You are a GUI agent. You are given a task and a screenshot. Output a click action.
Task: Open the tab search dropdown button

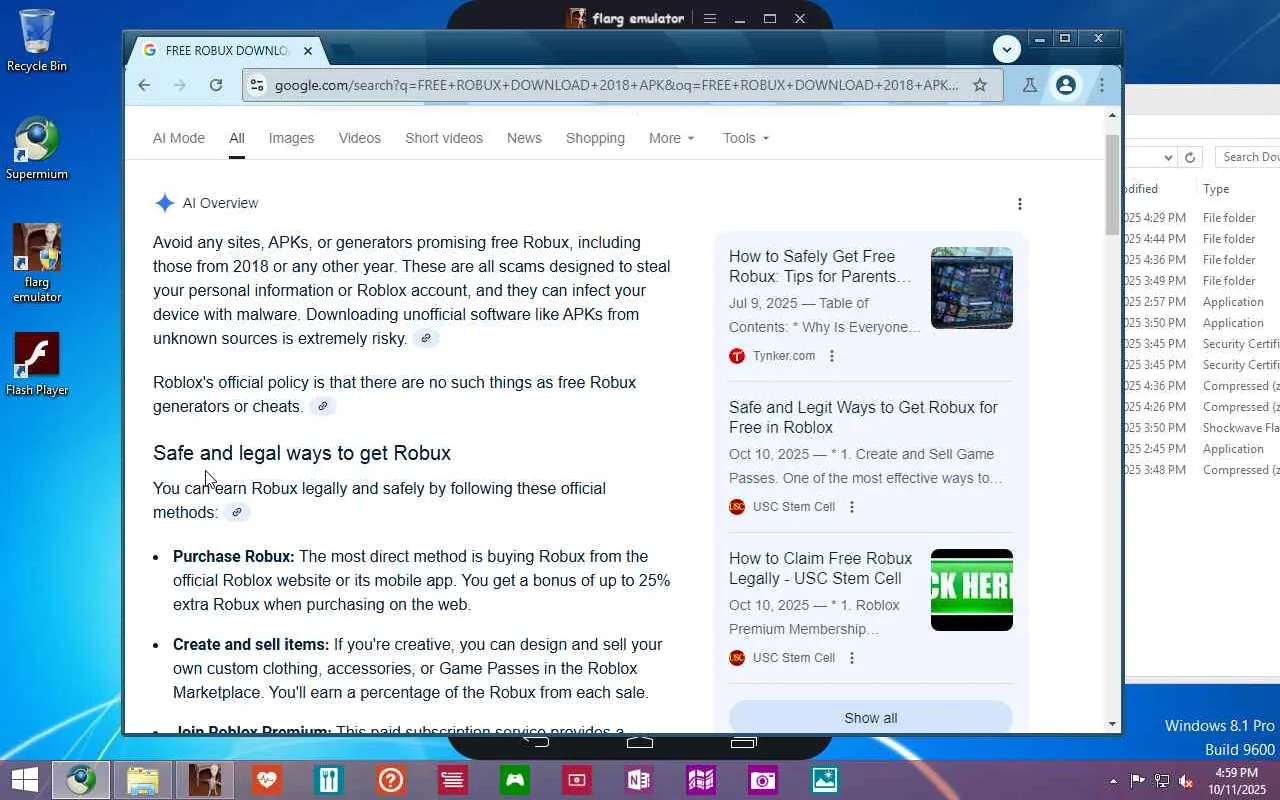coord(1007,49)
